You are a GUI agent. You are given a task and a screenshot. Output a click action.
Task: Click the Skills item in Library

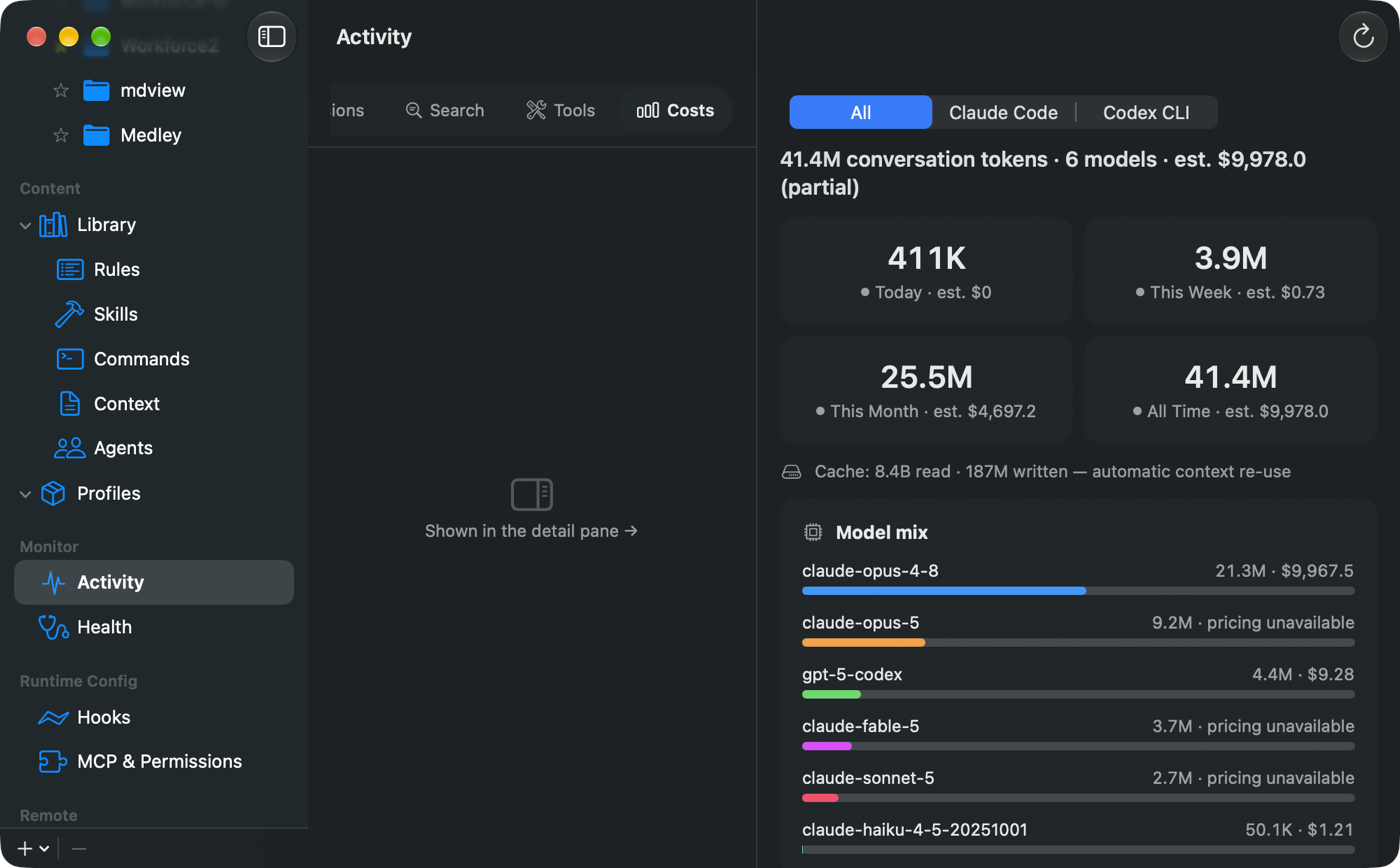[116, 314]
